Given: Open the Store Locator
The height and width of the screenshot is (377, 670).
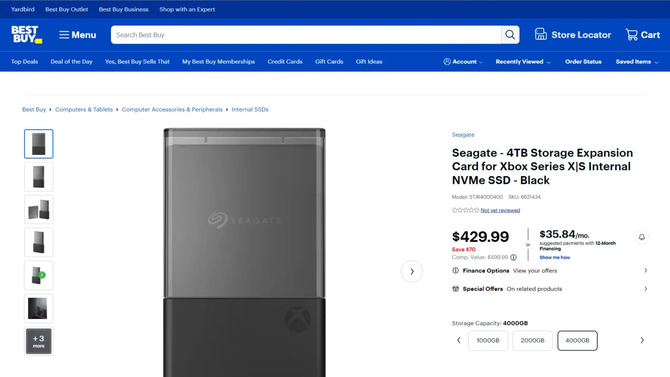Looking at the screenshot, I should click(x=573, y=35).
